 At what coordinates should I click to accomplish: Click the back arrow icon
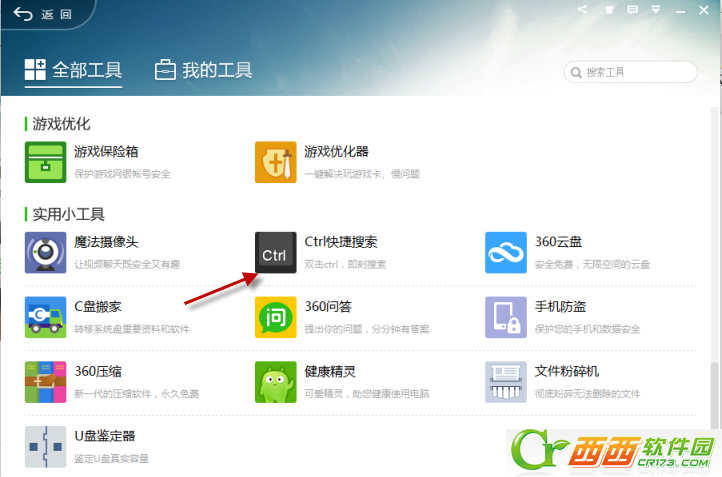pyautogui.click(x=23, y=14)
